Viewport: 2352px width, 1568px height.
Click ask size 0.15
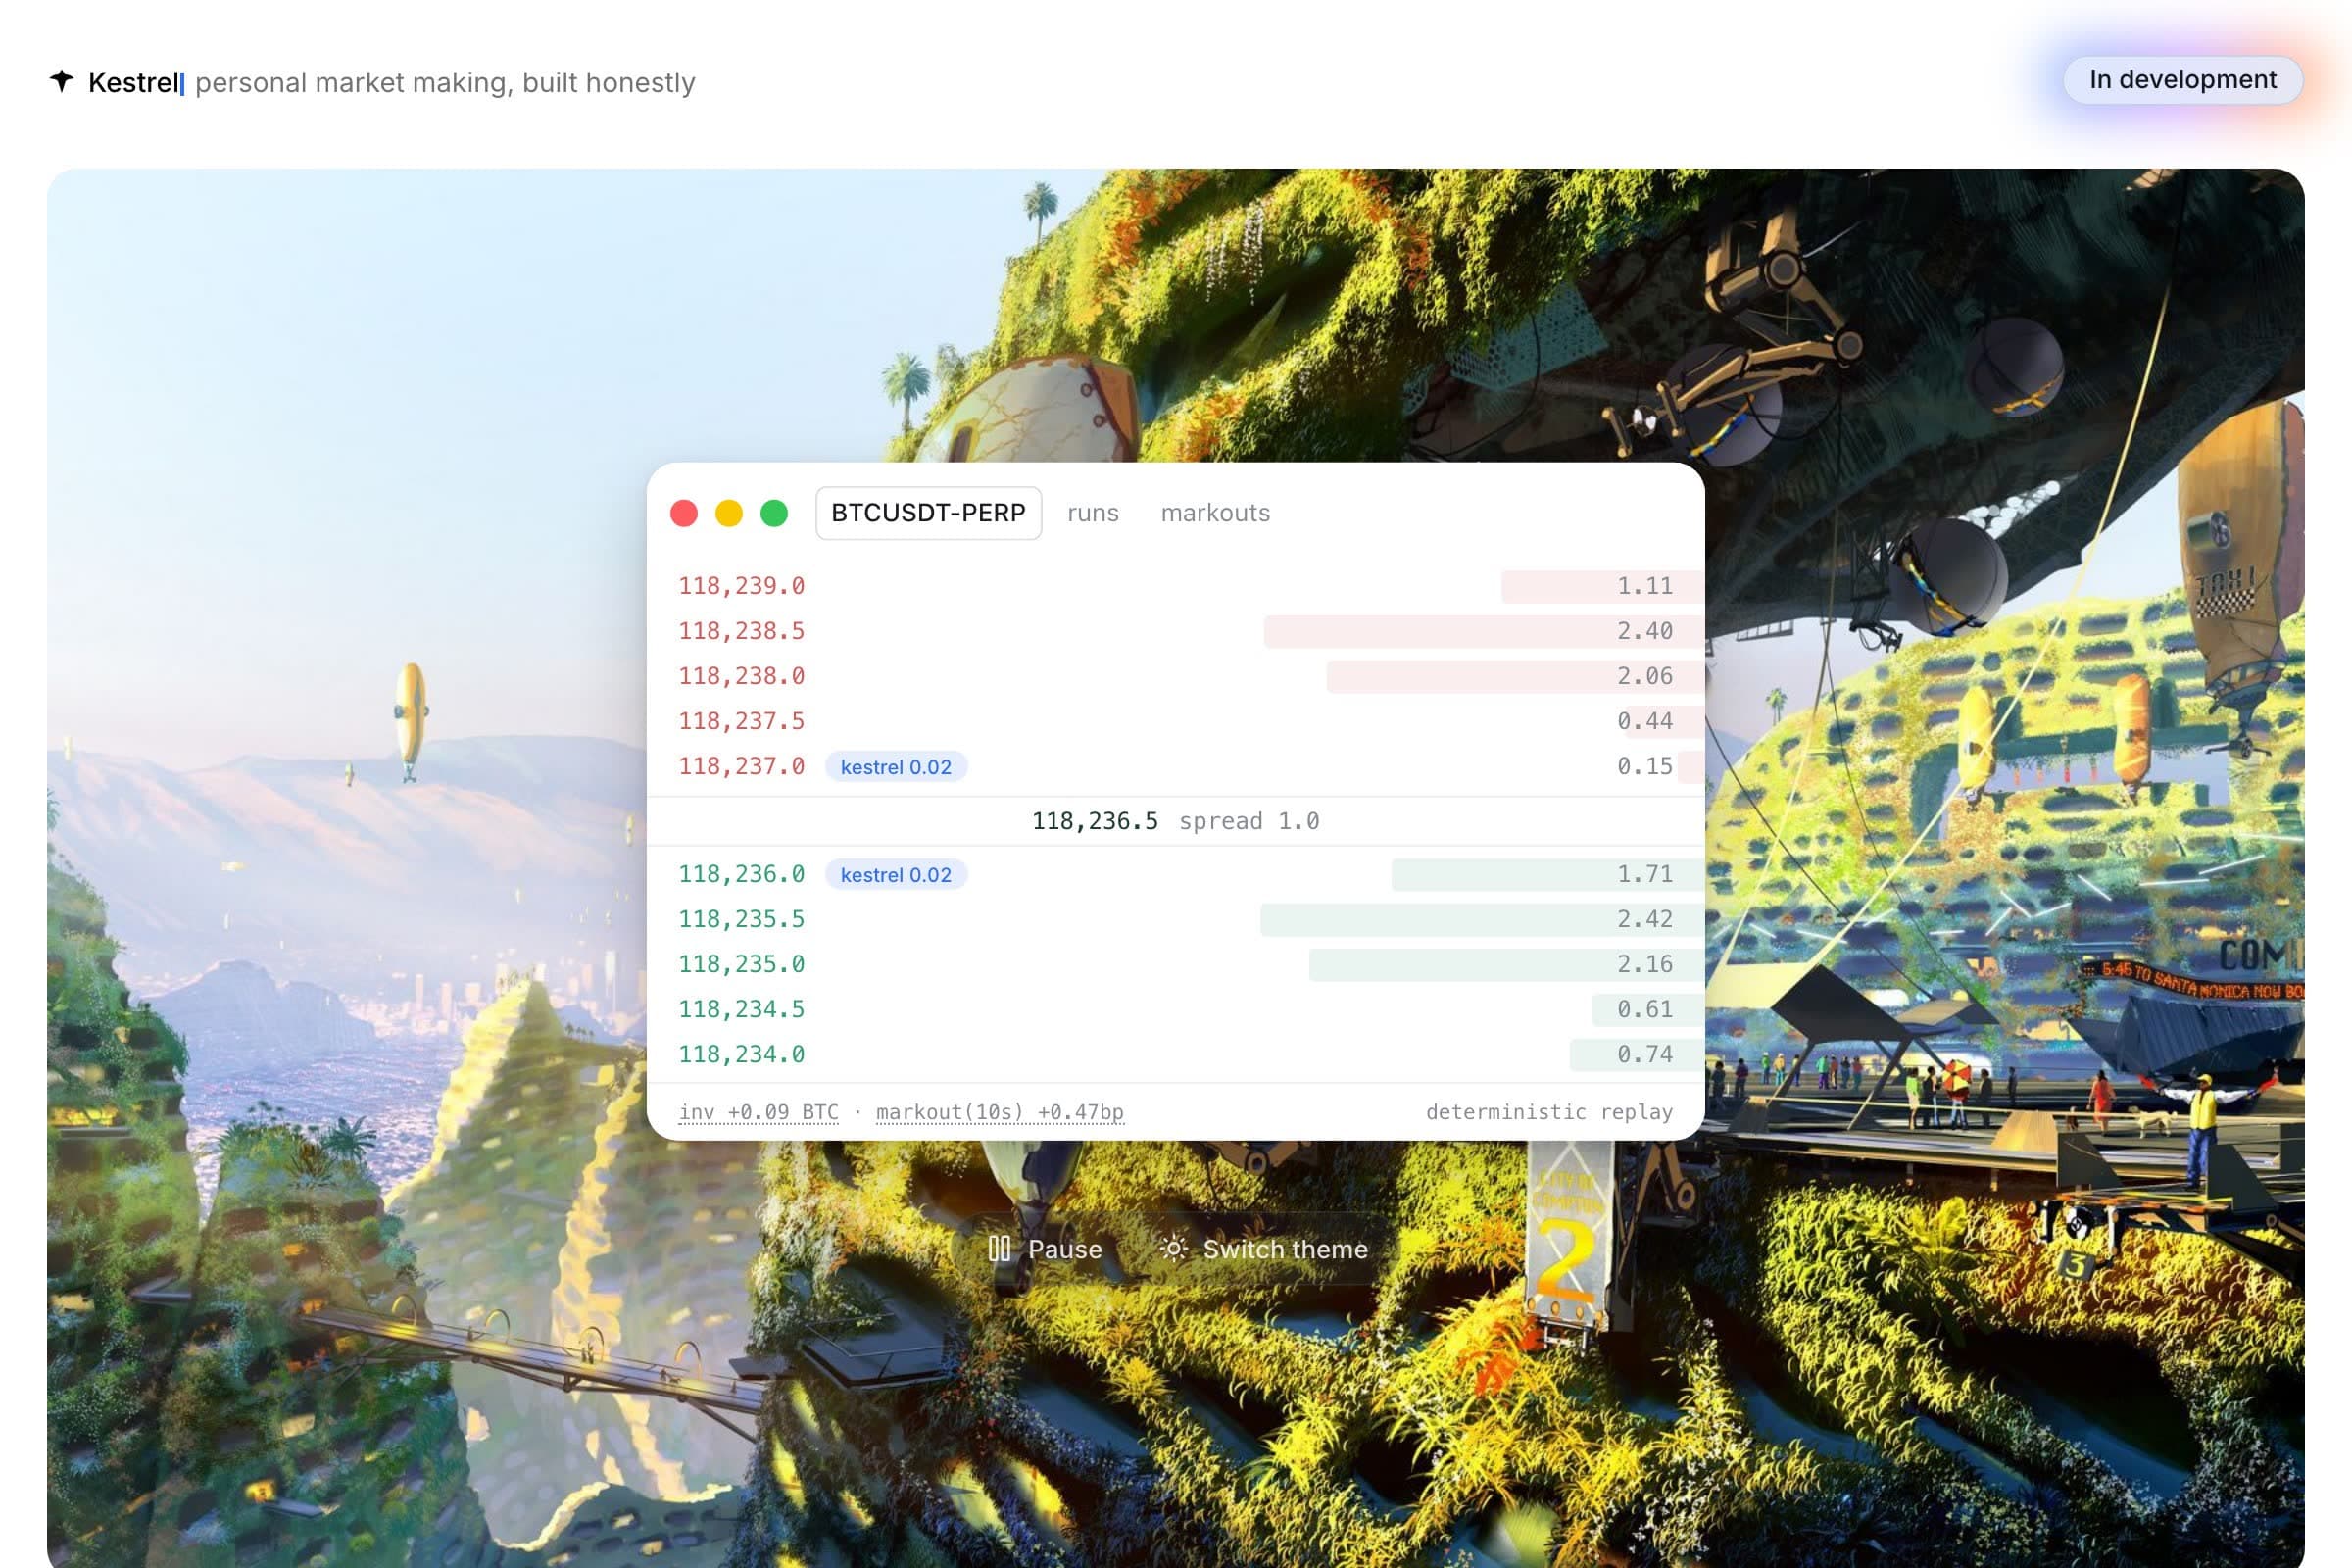point(1645,766)
